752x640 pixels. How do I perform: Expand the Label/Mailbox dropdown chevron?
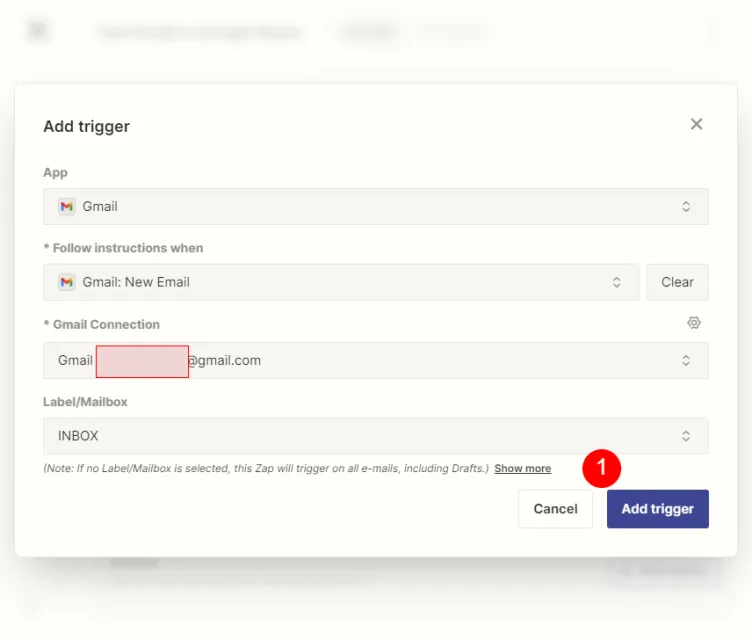point(686,436)
